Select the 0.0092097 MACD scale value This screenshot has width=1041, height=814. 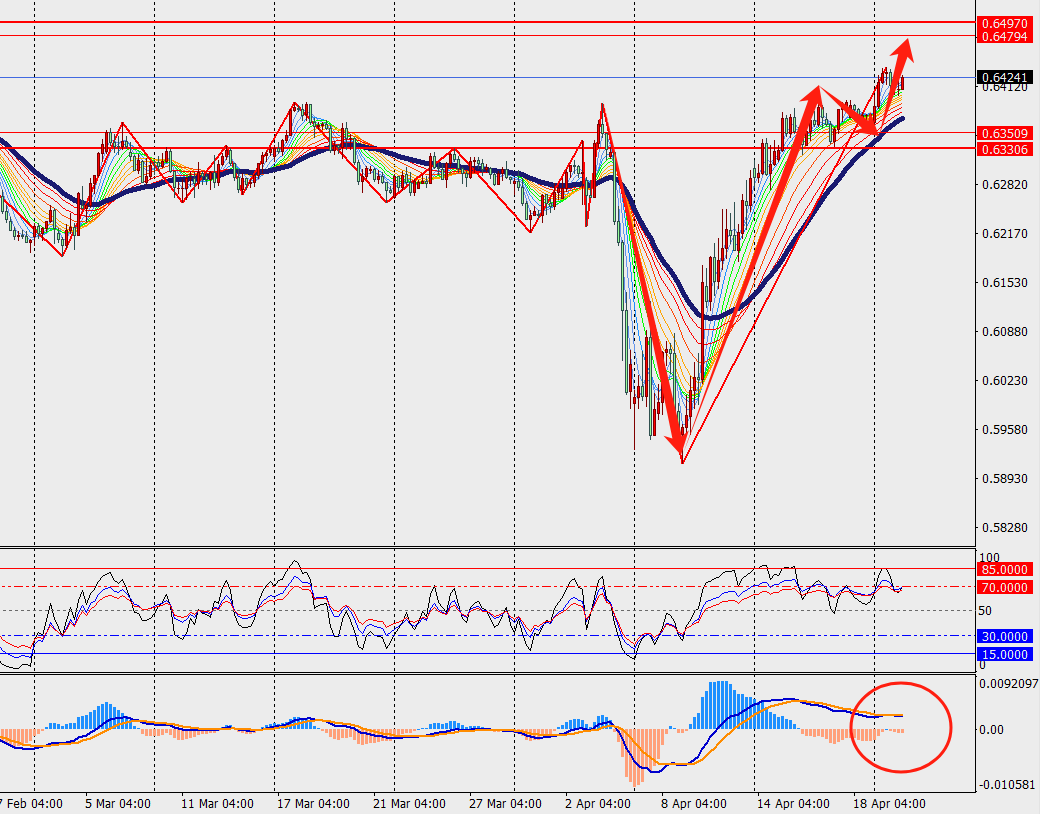click(x=1008, y=684)
